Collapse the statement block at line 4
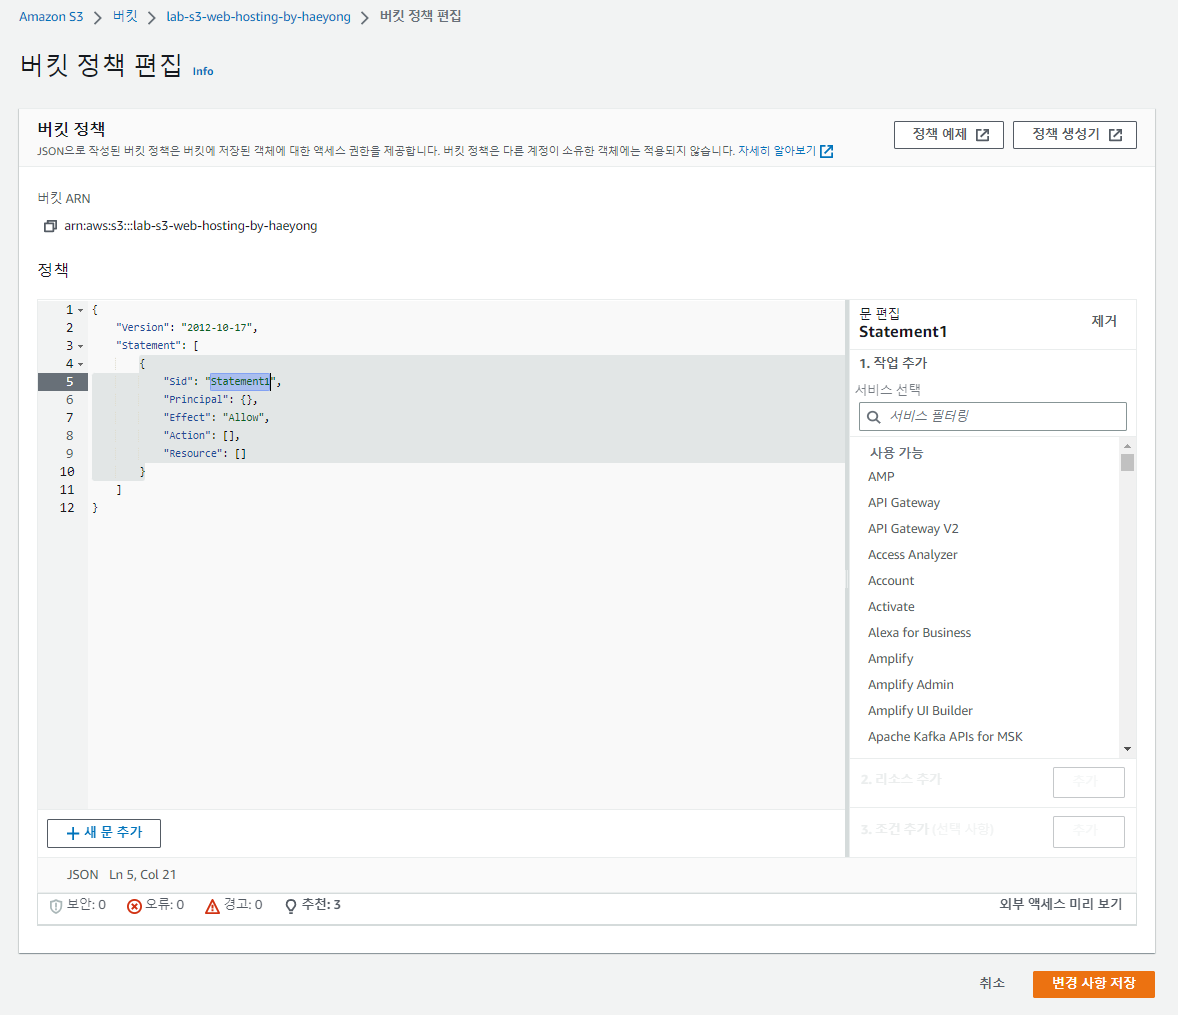1178x1015 pixels. 79,362
